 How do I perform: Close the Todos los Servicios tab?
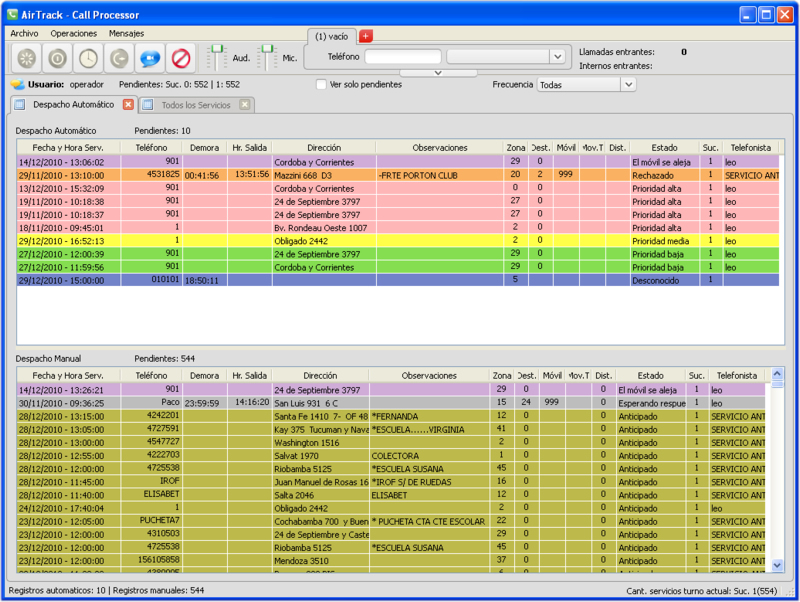[245, 105]
